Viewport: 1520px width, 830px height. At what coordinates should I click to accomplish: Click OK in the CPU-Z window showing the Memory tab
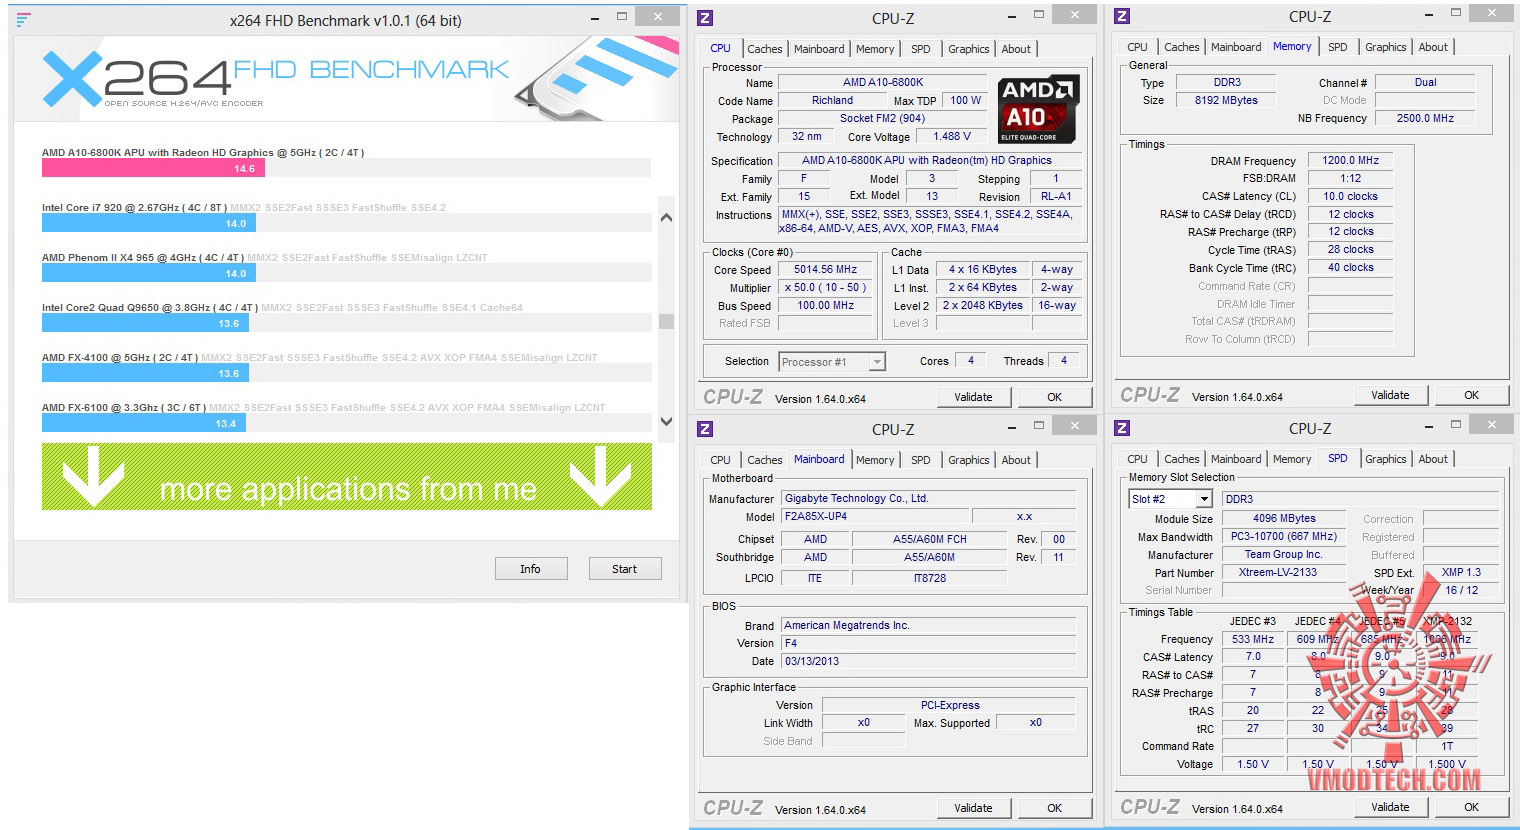(x=1471, y=395)
